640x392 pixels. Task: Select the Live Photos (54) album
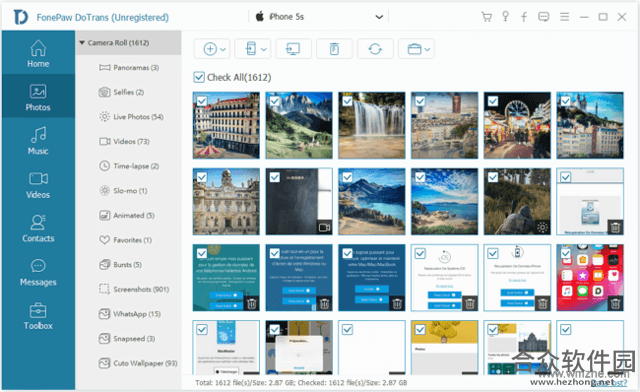(x=131, y=117)
